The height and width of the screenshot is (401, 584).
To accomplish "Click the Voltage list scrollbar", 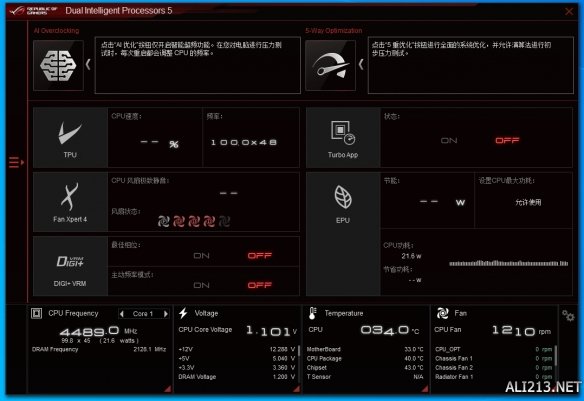I will (299, 351).
